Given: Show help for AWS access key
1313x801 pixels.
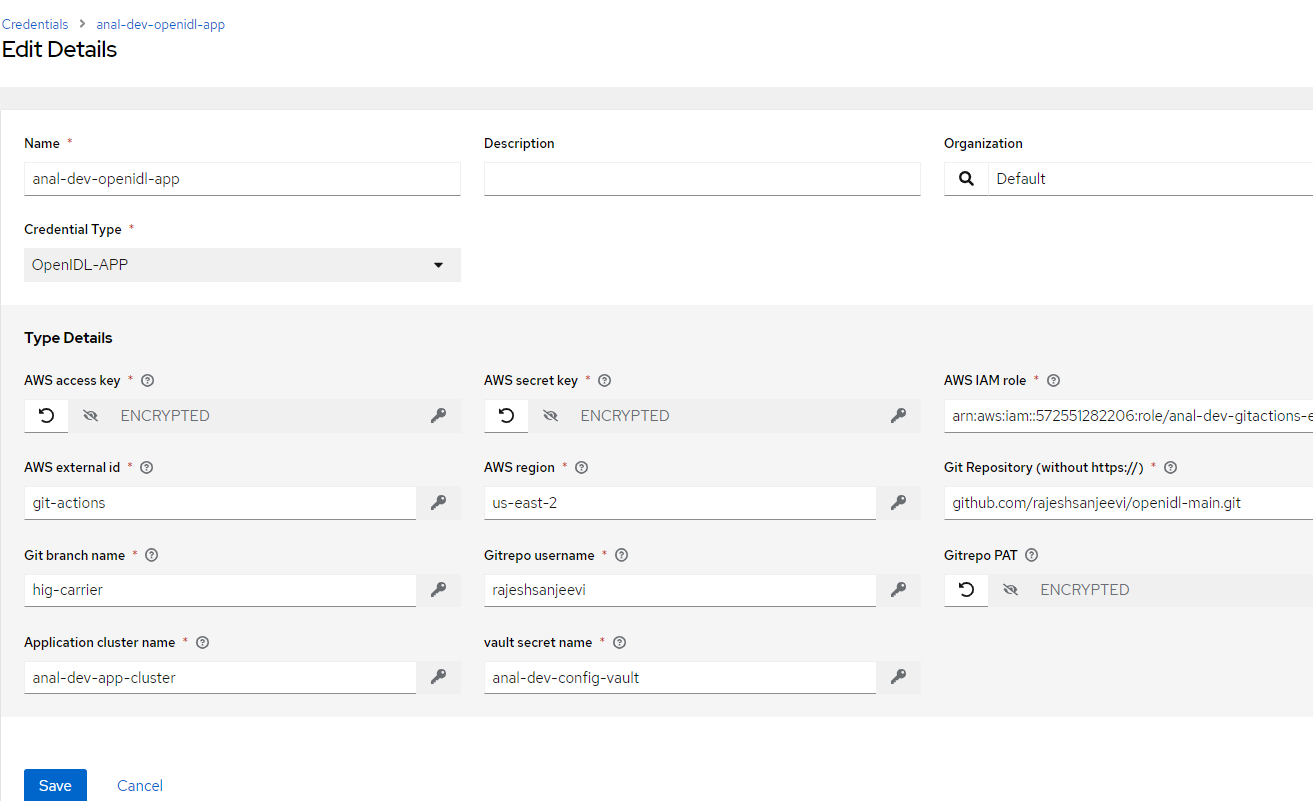Looking at the screenshot, I should point(148,381).
